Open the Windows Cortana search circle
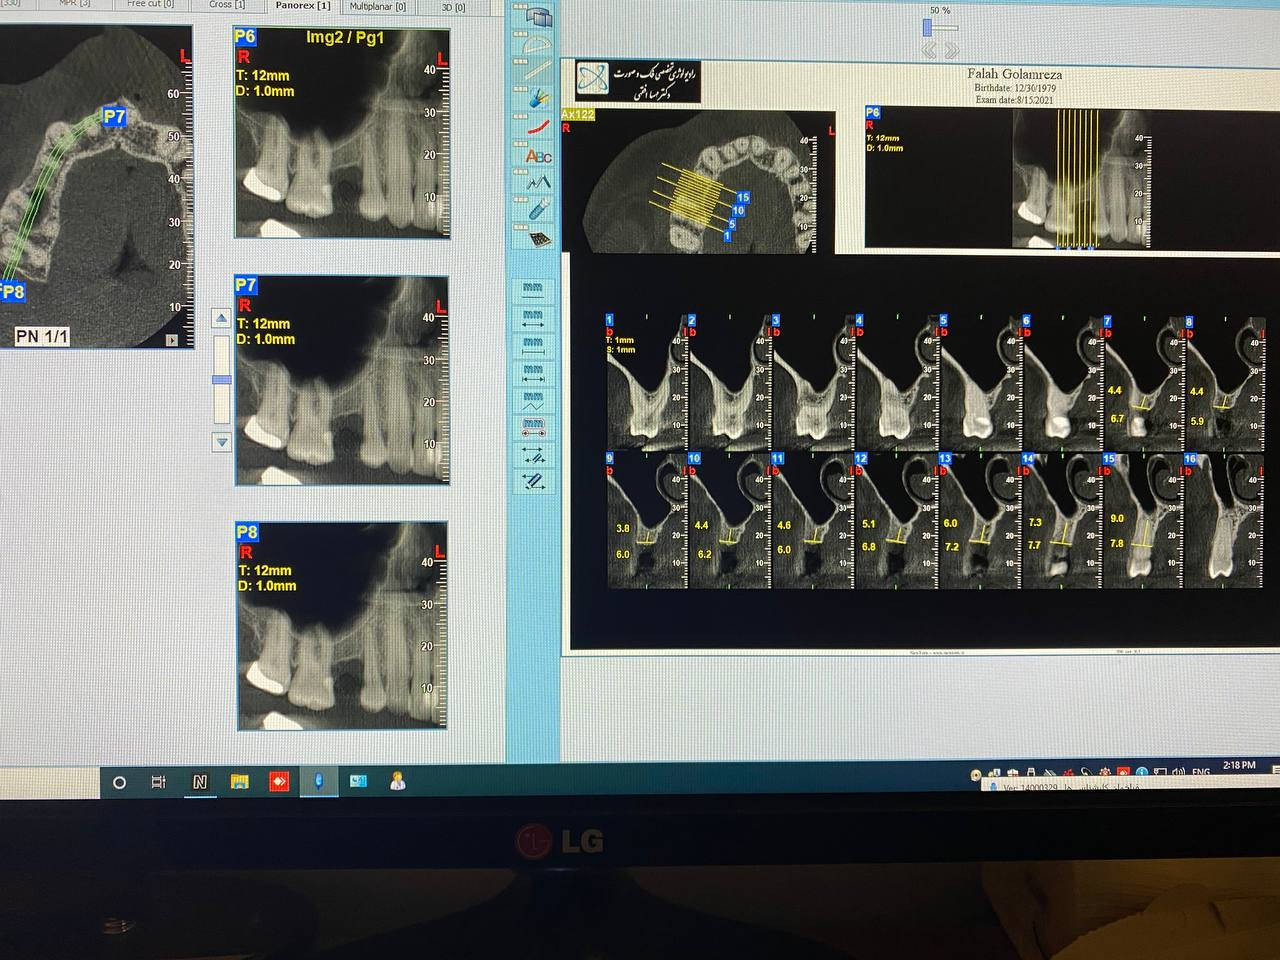This screenshot has height=960, width=1280. [x=119, y=782]
